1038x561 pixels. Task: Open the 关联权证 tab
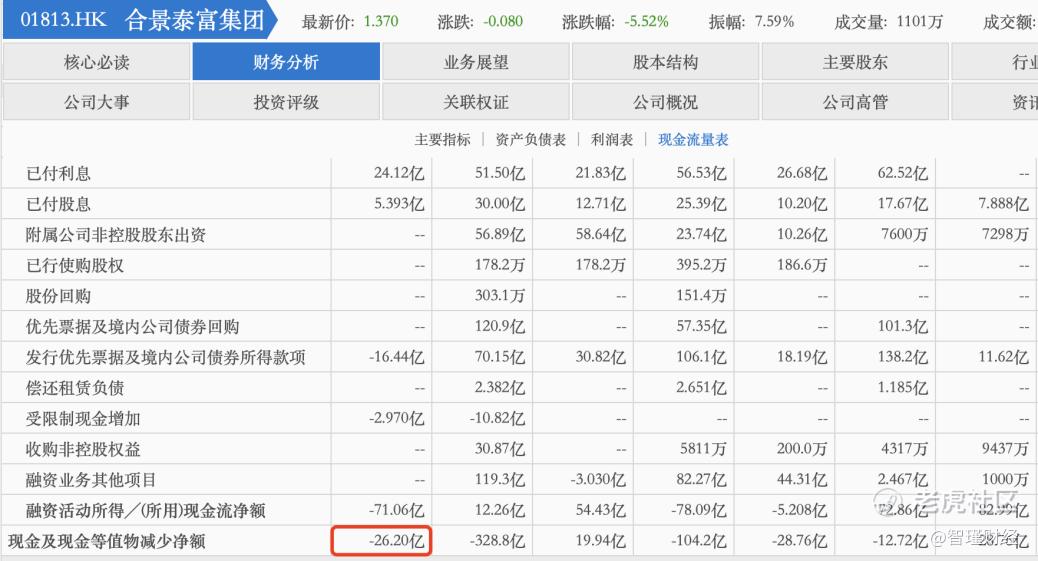(476, 102)
